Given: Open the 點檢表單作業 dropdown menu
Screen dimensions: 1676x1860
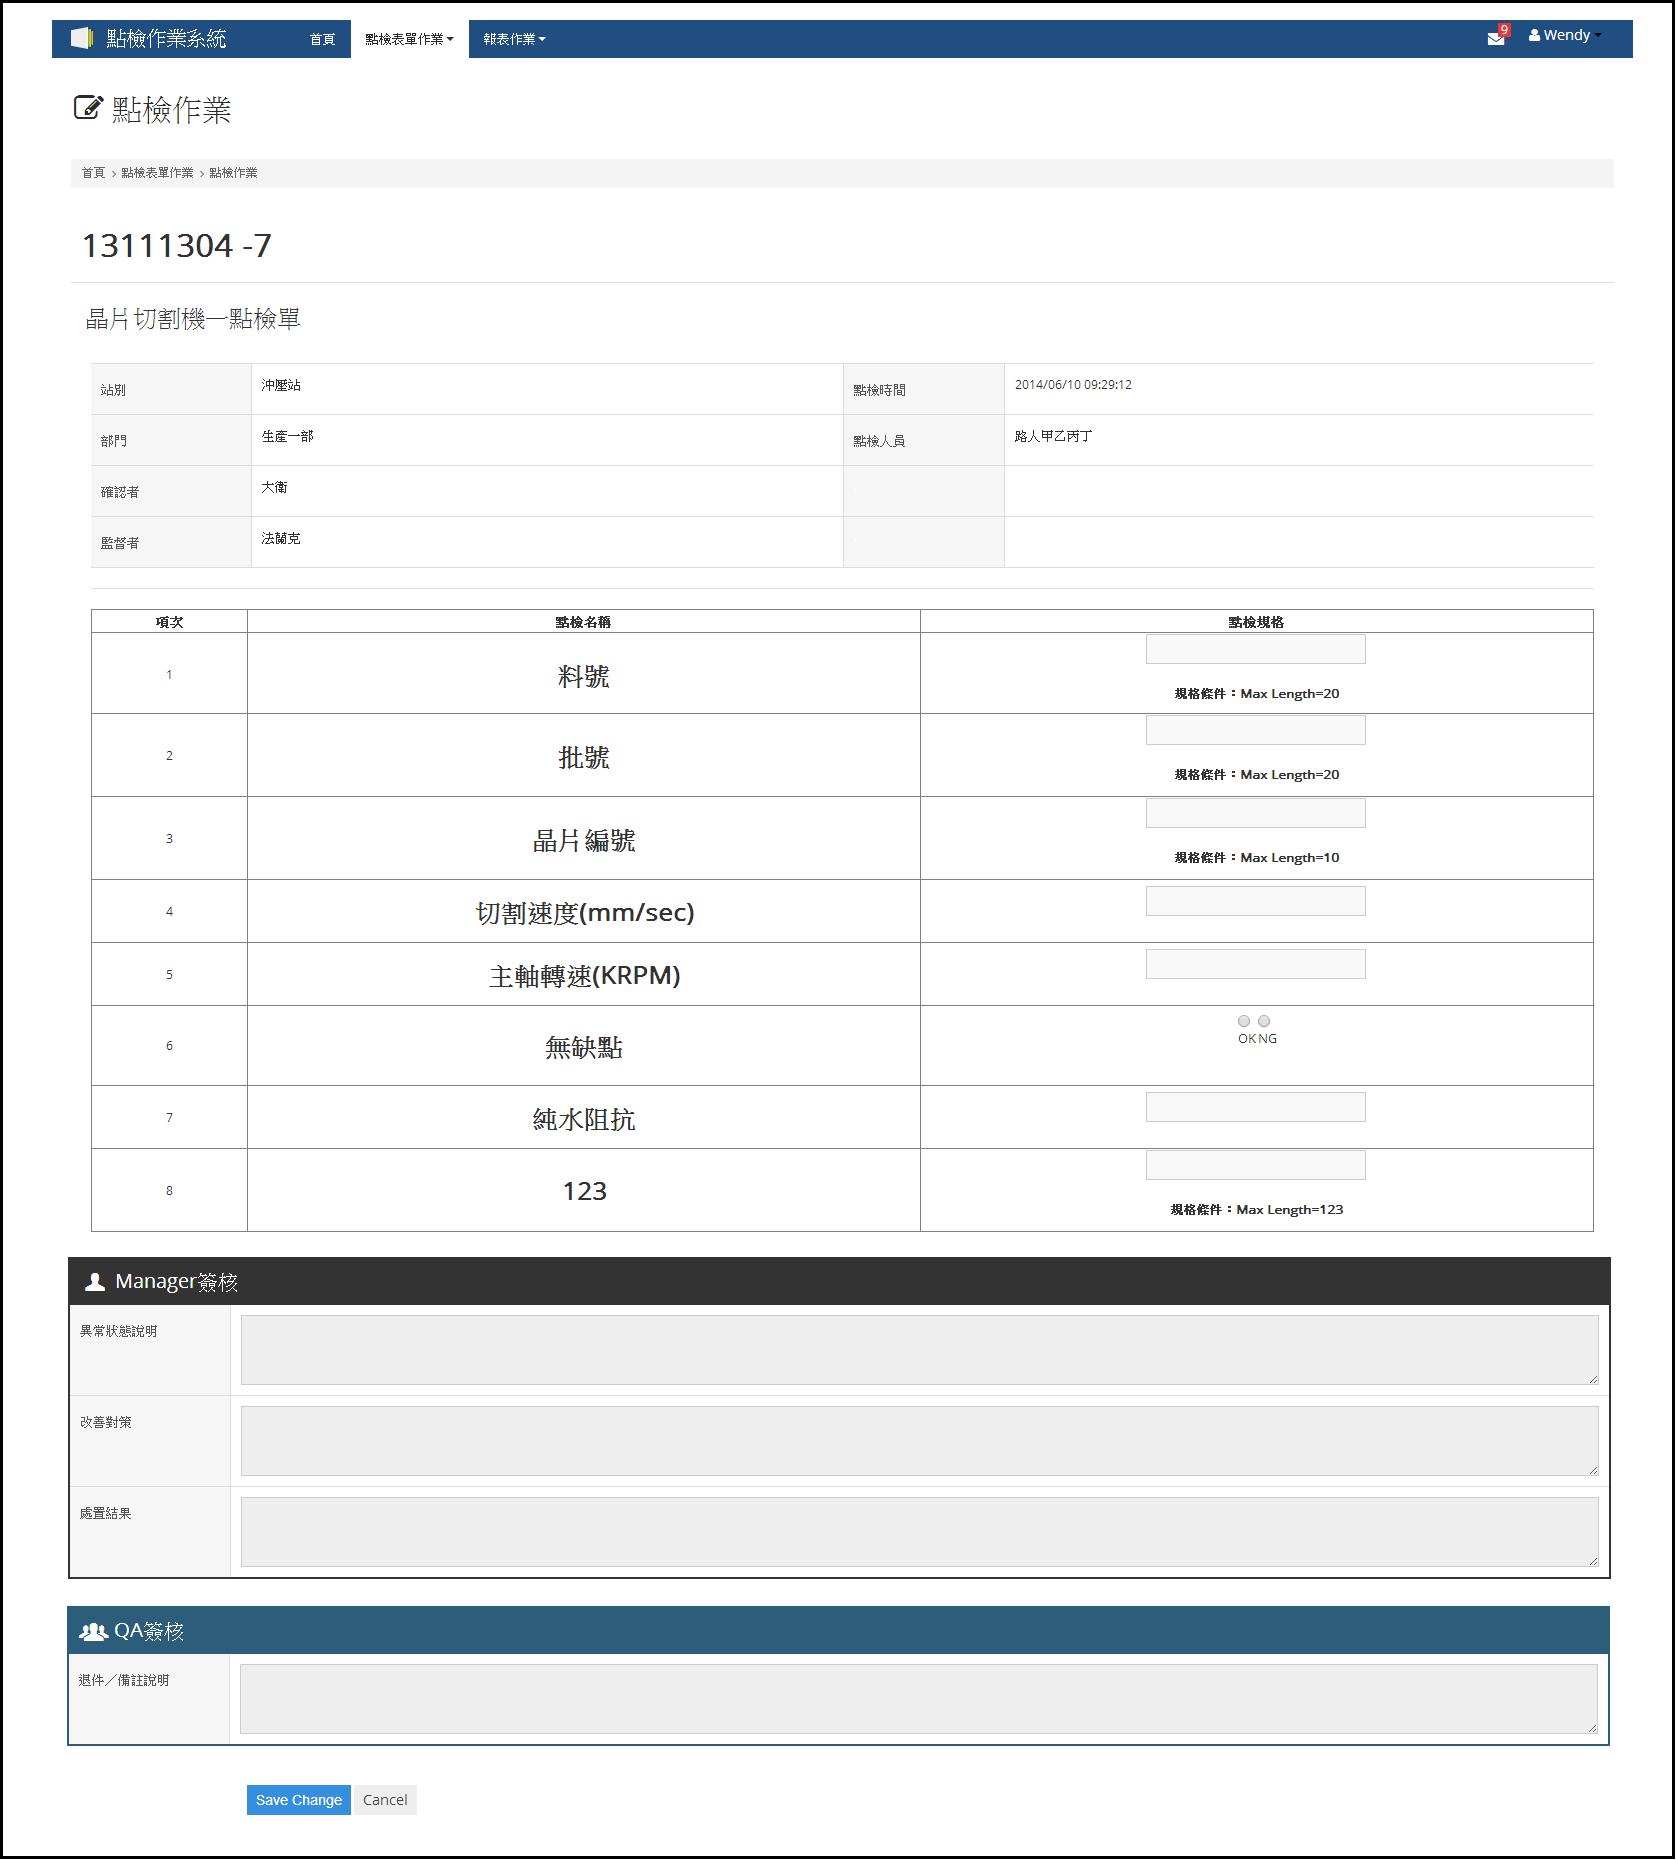Looking at the screenshot, I should coord(408,39).
